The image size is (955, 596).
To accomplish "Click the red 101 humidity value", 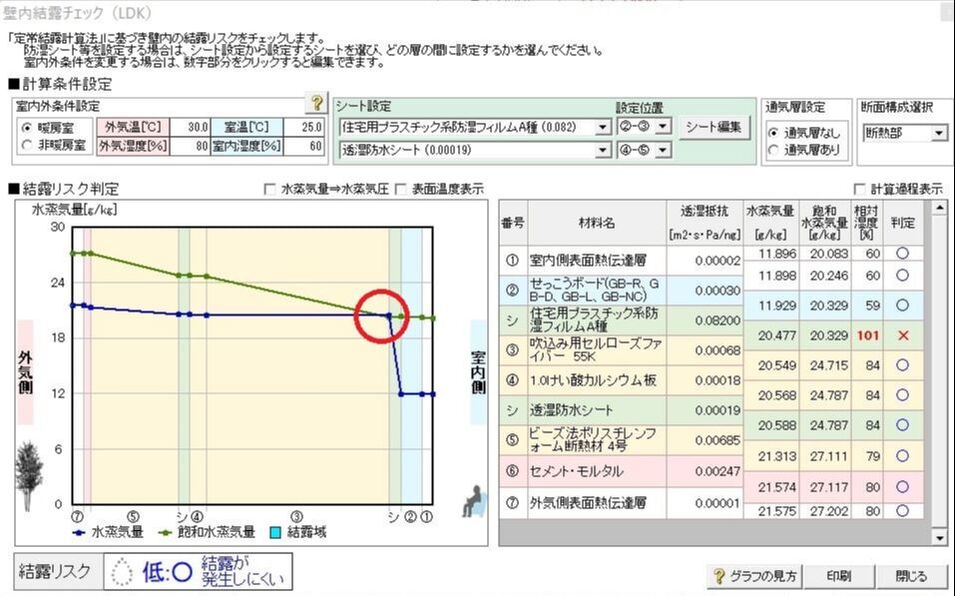I will pos(868,335).
